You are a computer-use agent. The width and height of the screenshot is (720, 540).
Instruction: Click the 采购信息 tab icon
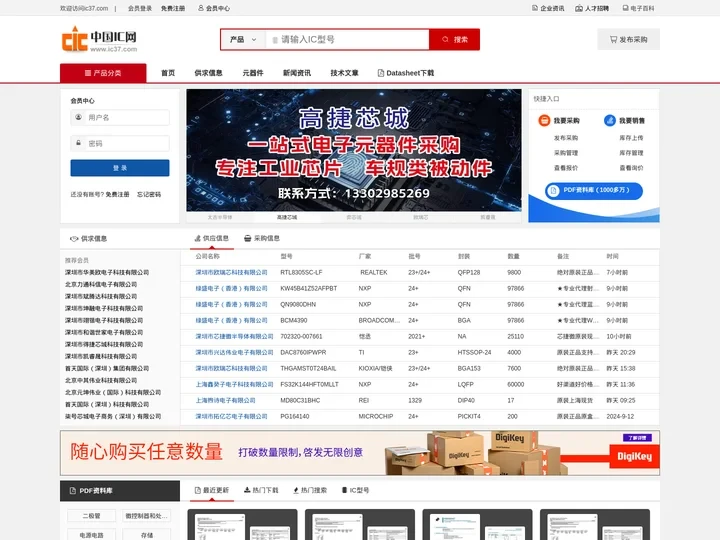248,238
